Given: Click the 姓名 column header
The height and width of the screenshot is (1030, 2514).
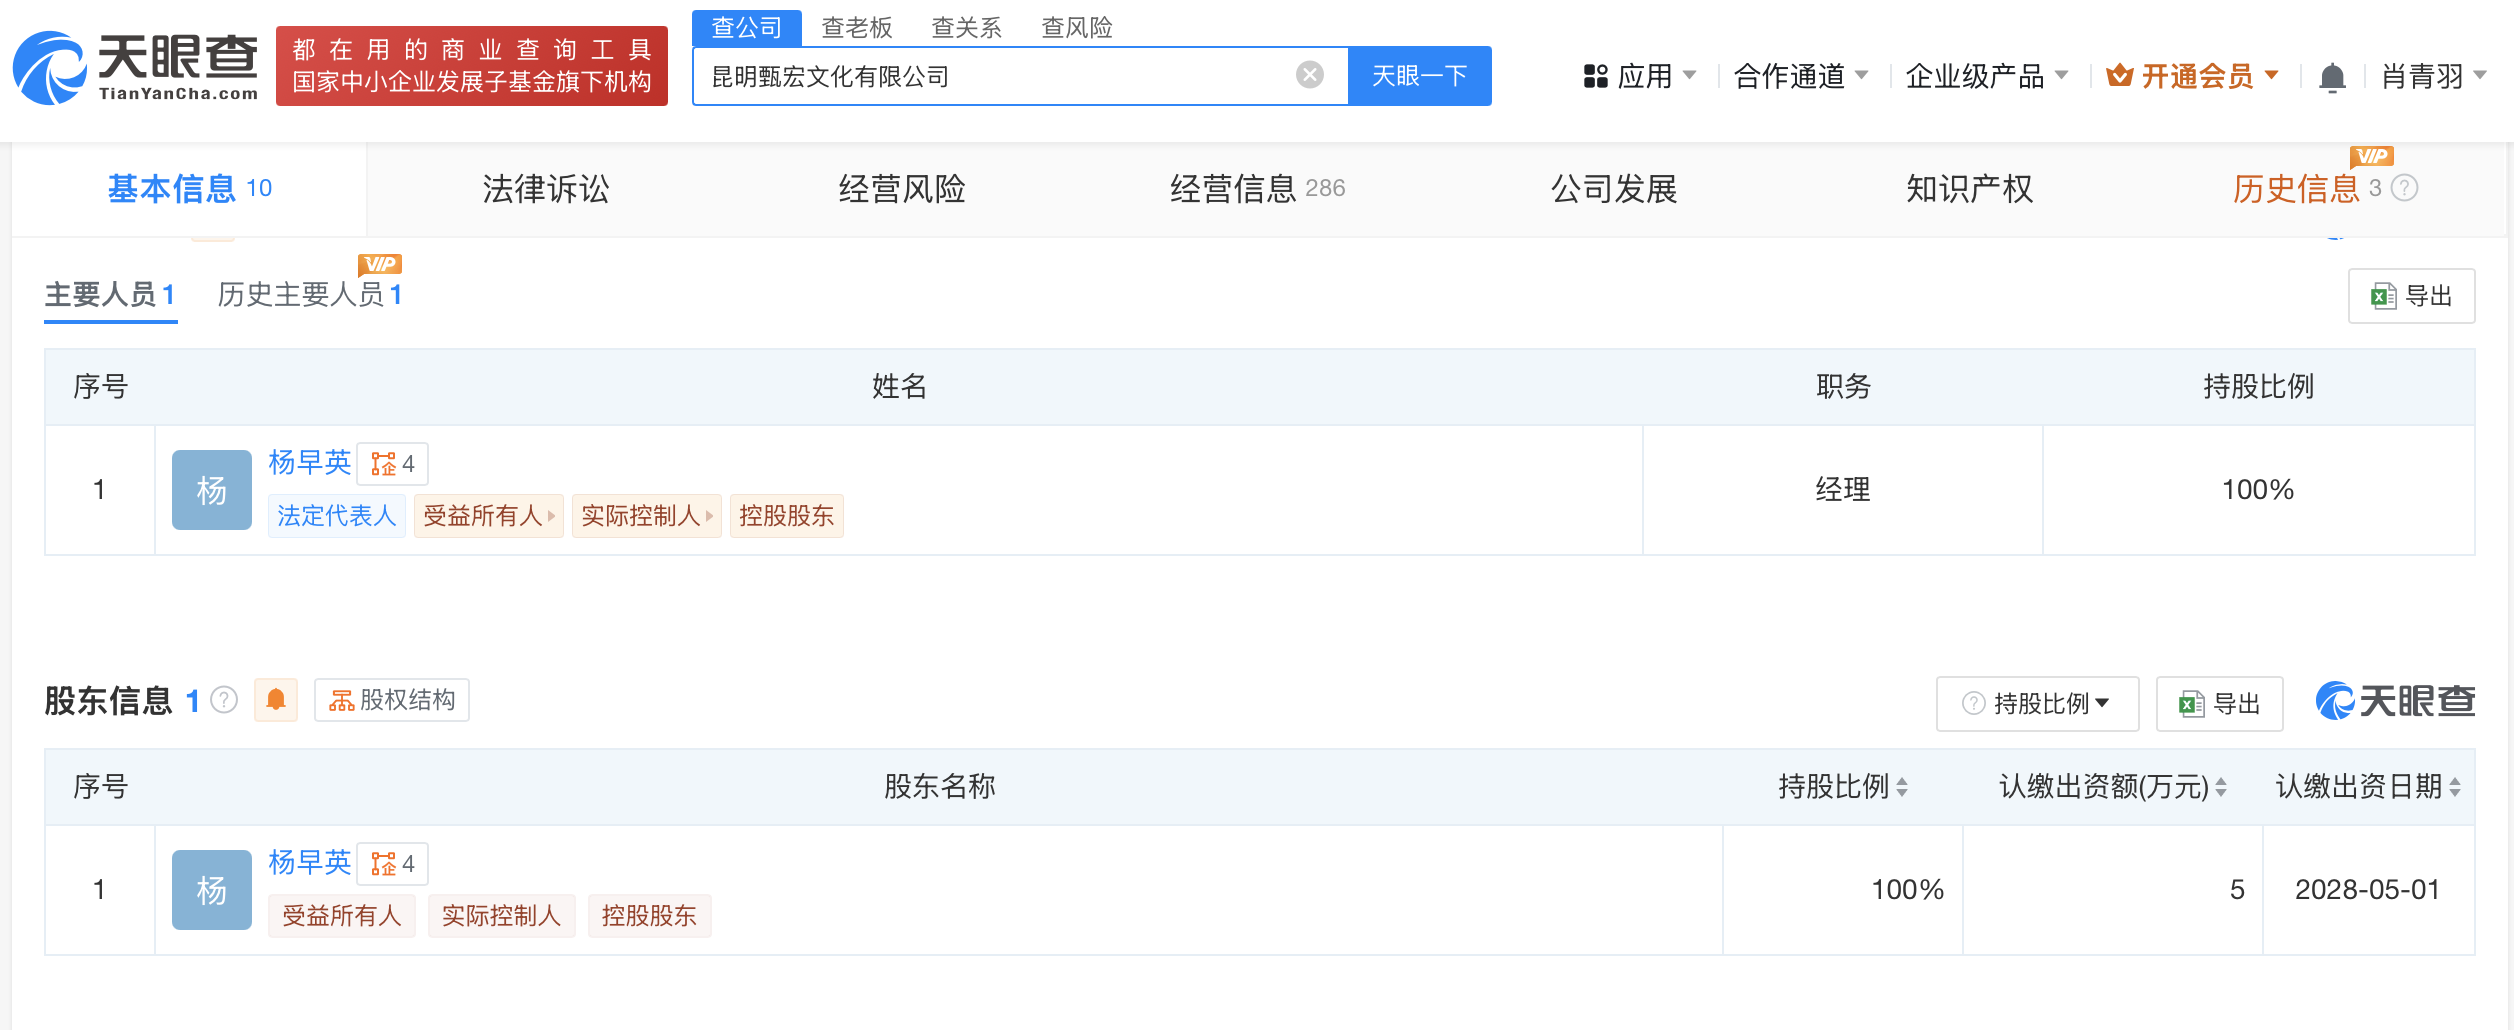Looking at the screenshot, I should (x=899, y=387).
